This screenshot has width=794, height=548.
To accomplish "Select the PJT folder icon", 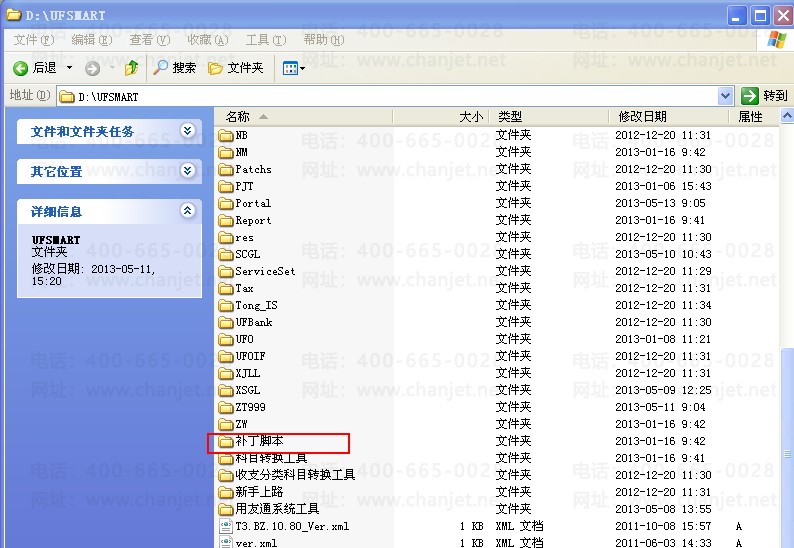I will [226, 186].
